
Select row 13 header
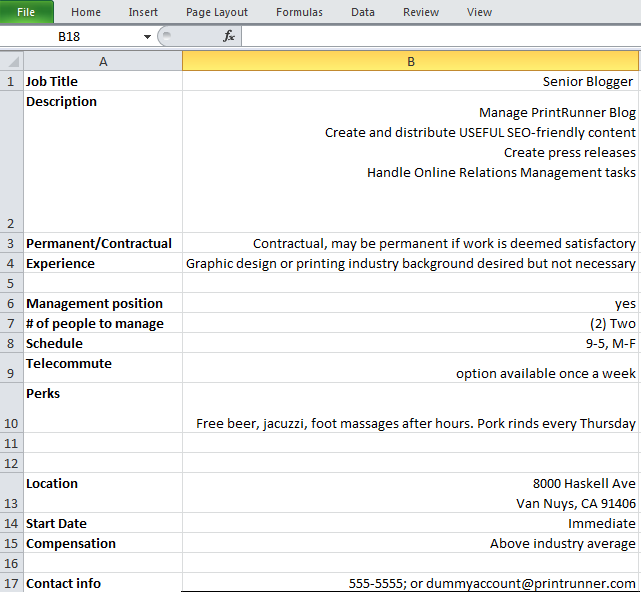(11, 493)
